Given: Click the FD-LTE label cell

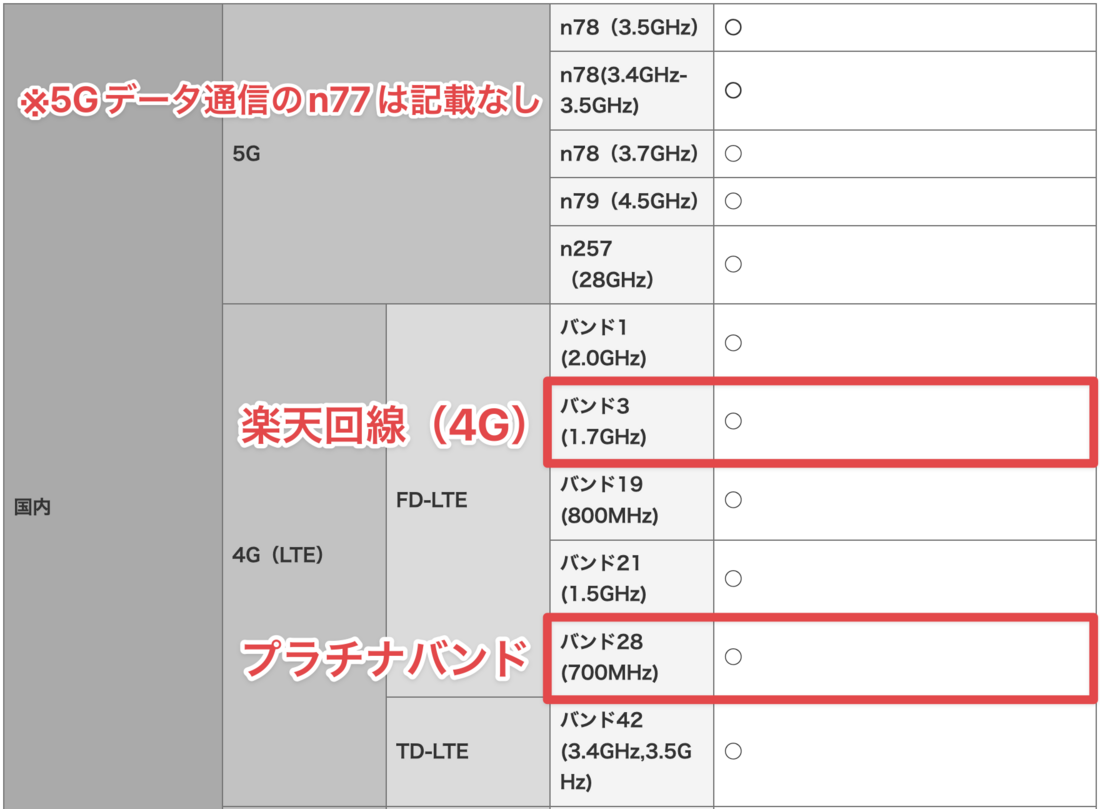Looking at the screenshot, I should [x=468, y=500].
